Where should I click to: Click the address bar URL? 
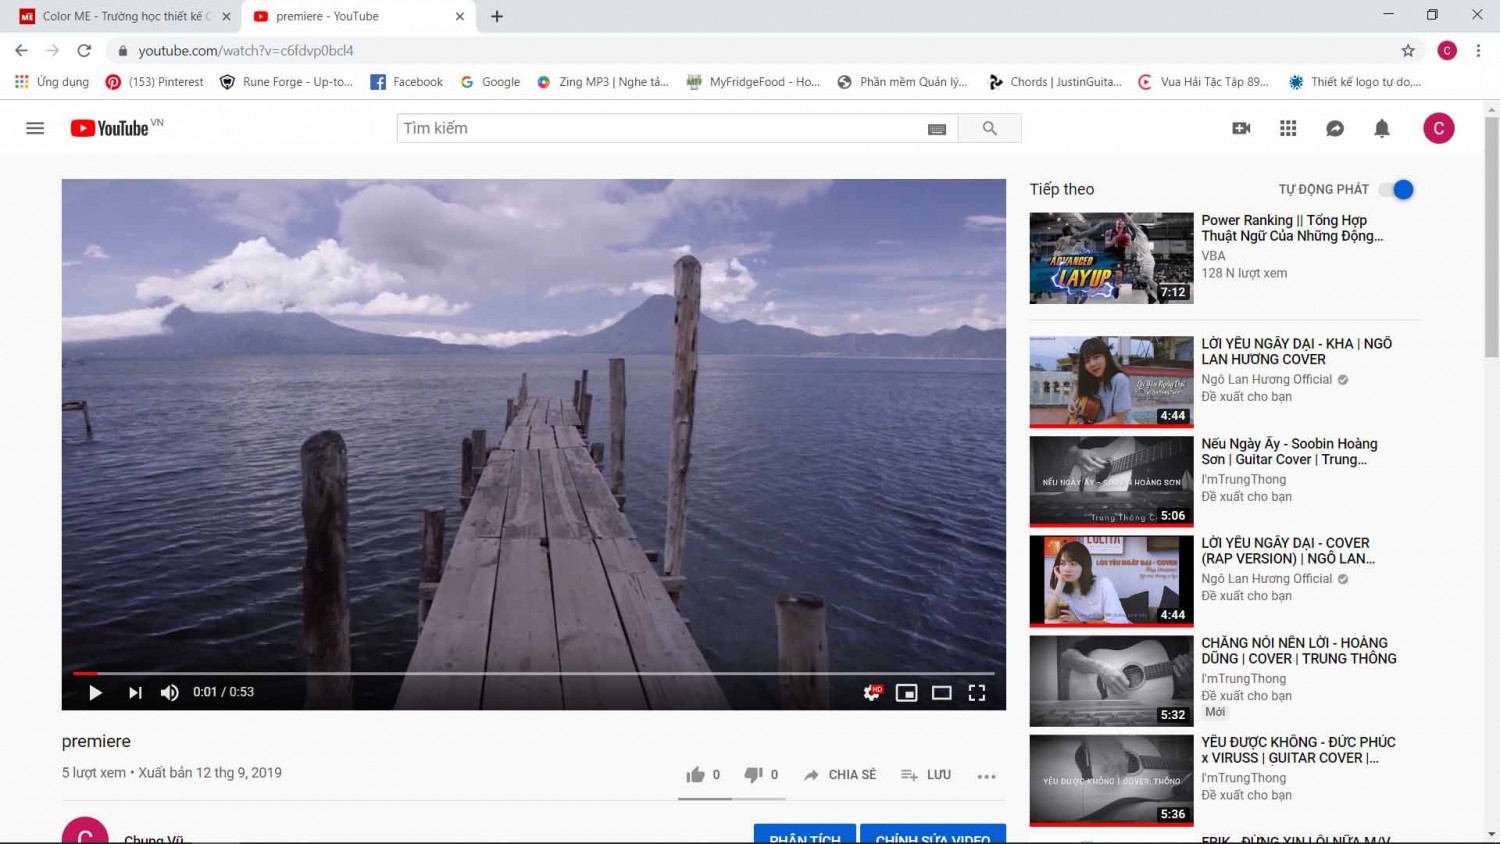point(246,50)
